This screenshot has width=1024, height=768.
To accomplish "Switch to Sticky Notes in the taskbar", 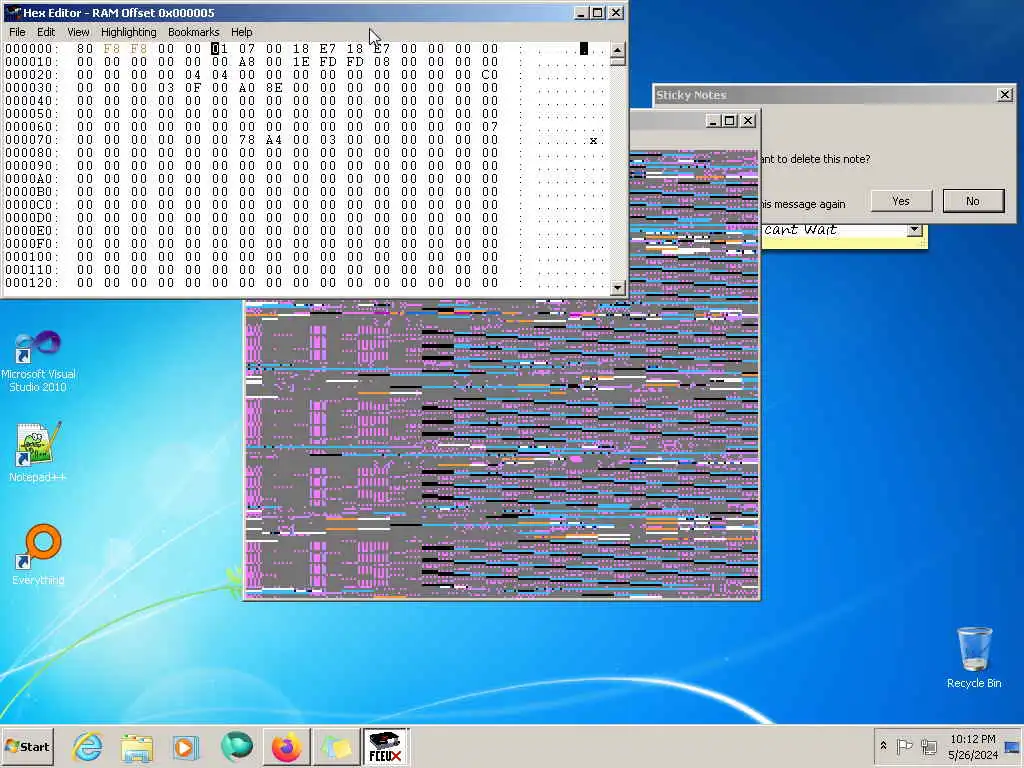I will (336, 746).
